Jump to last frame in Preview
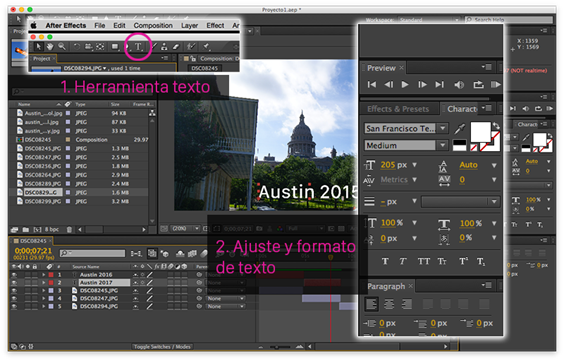This screenshot has width=564, height=361. point(439,84)
